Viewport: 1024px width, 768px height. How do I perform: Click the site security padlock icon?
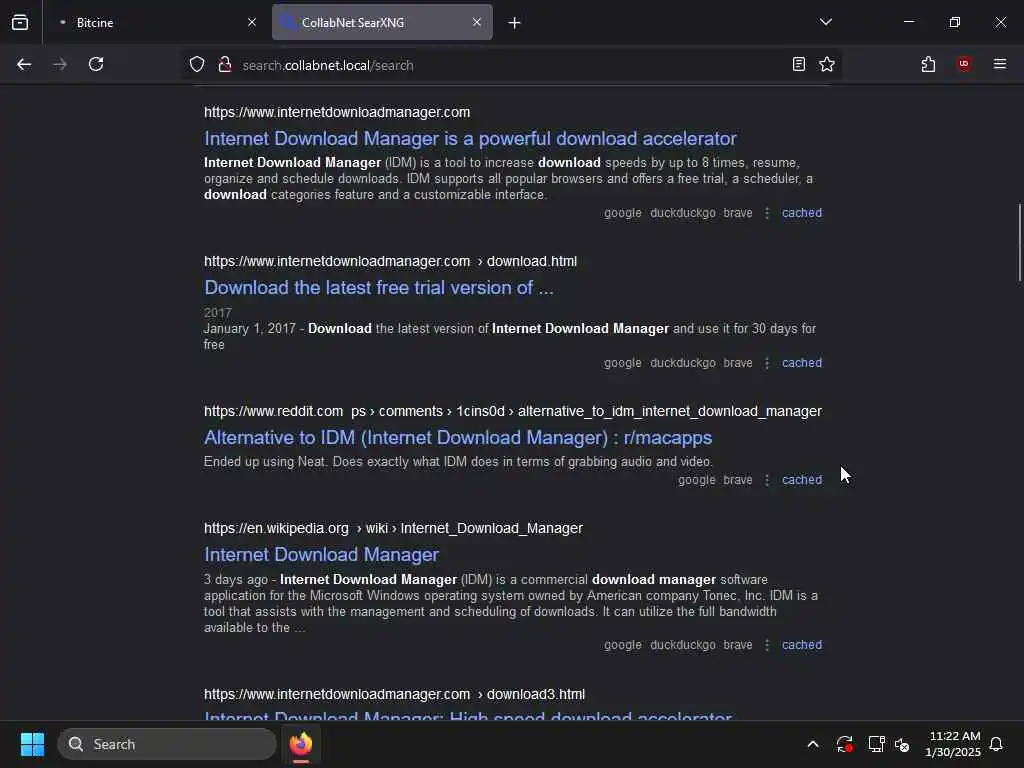pos(225,65)
